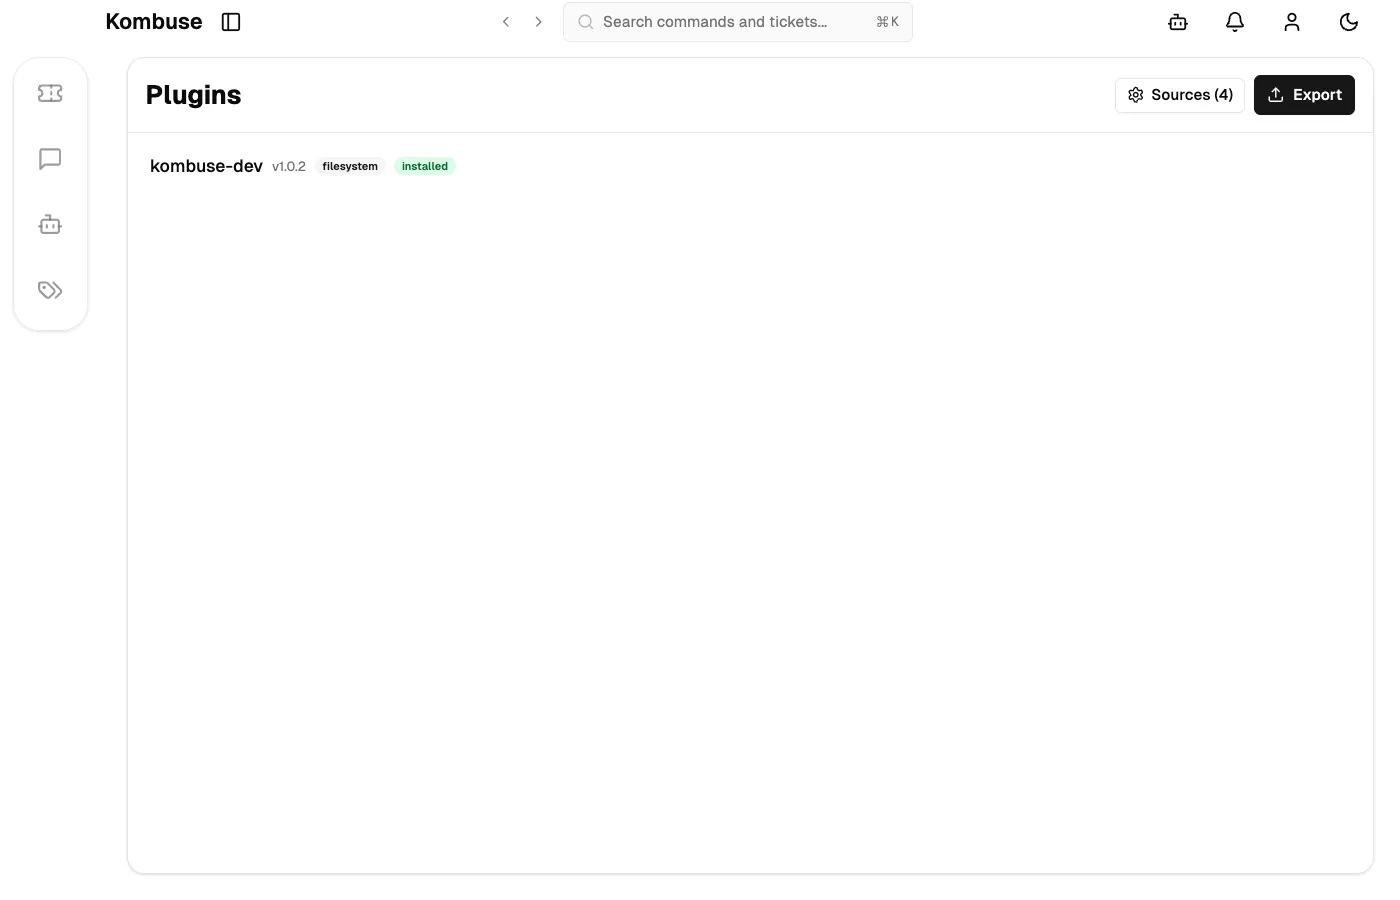The width and height of the screenshot is (1400, 900).
Task: Open the kombuse-dev plugin entry
Action: point(206,166)
